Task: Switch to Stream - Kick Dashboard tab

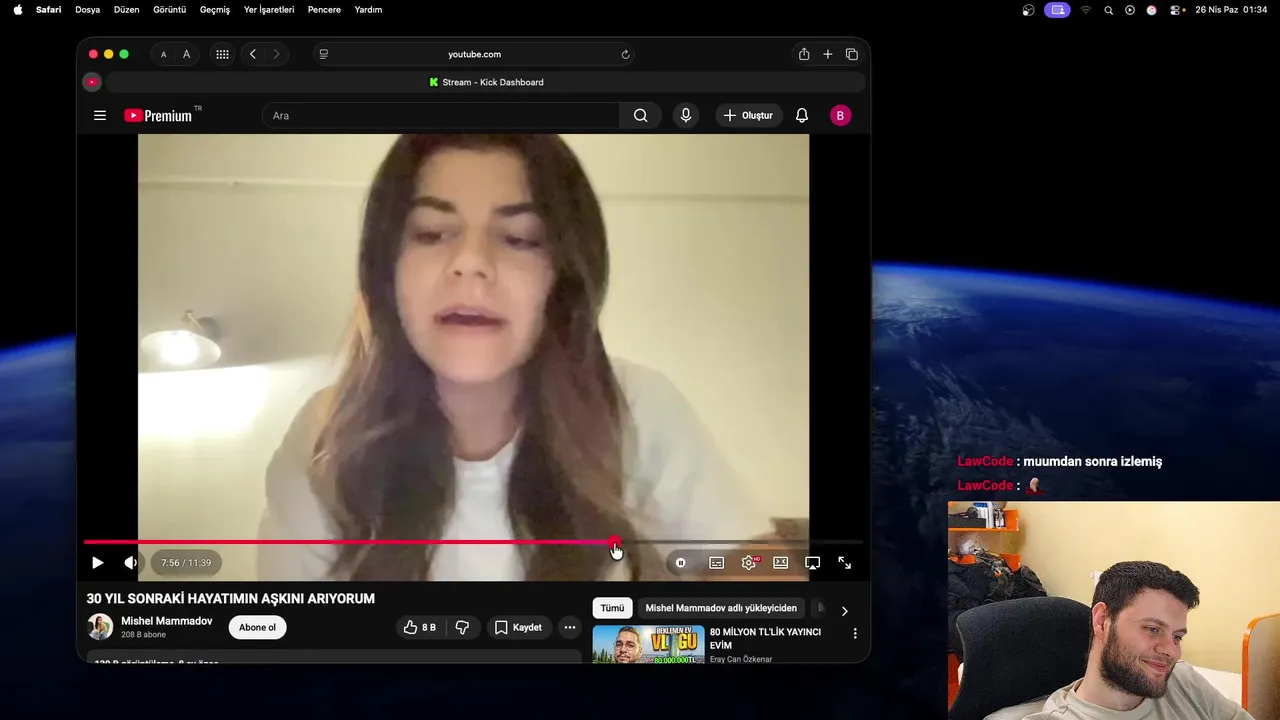Action: point(486,82)
